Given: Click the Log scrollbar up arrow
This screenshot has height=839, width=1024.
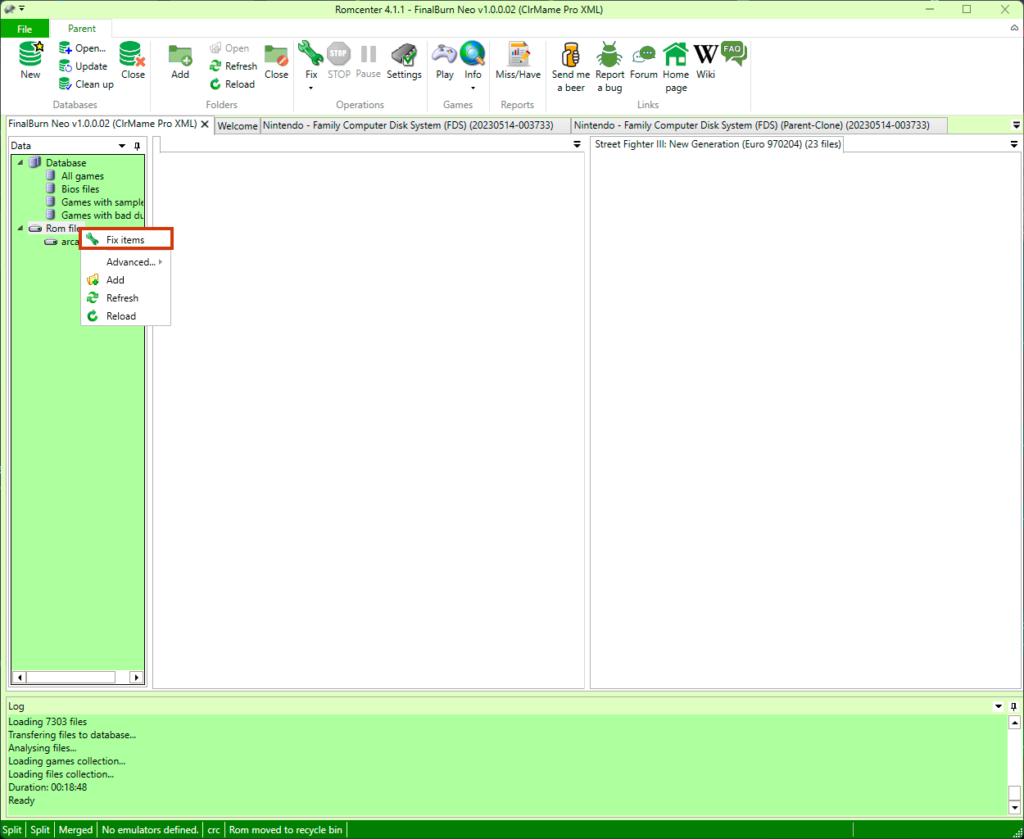Looking at the screenshot, I should [x=1014, y=722].
